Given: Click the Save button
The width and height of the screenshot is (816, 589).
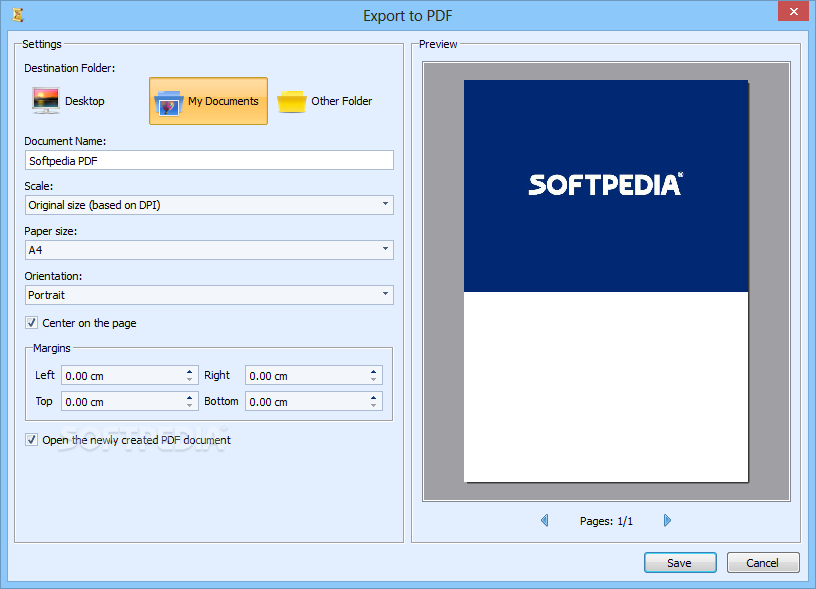Looking at the screenshot, I should pos(680,562).
